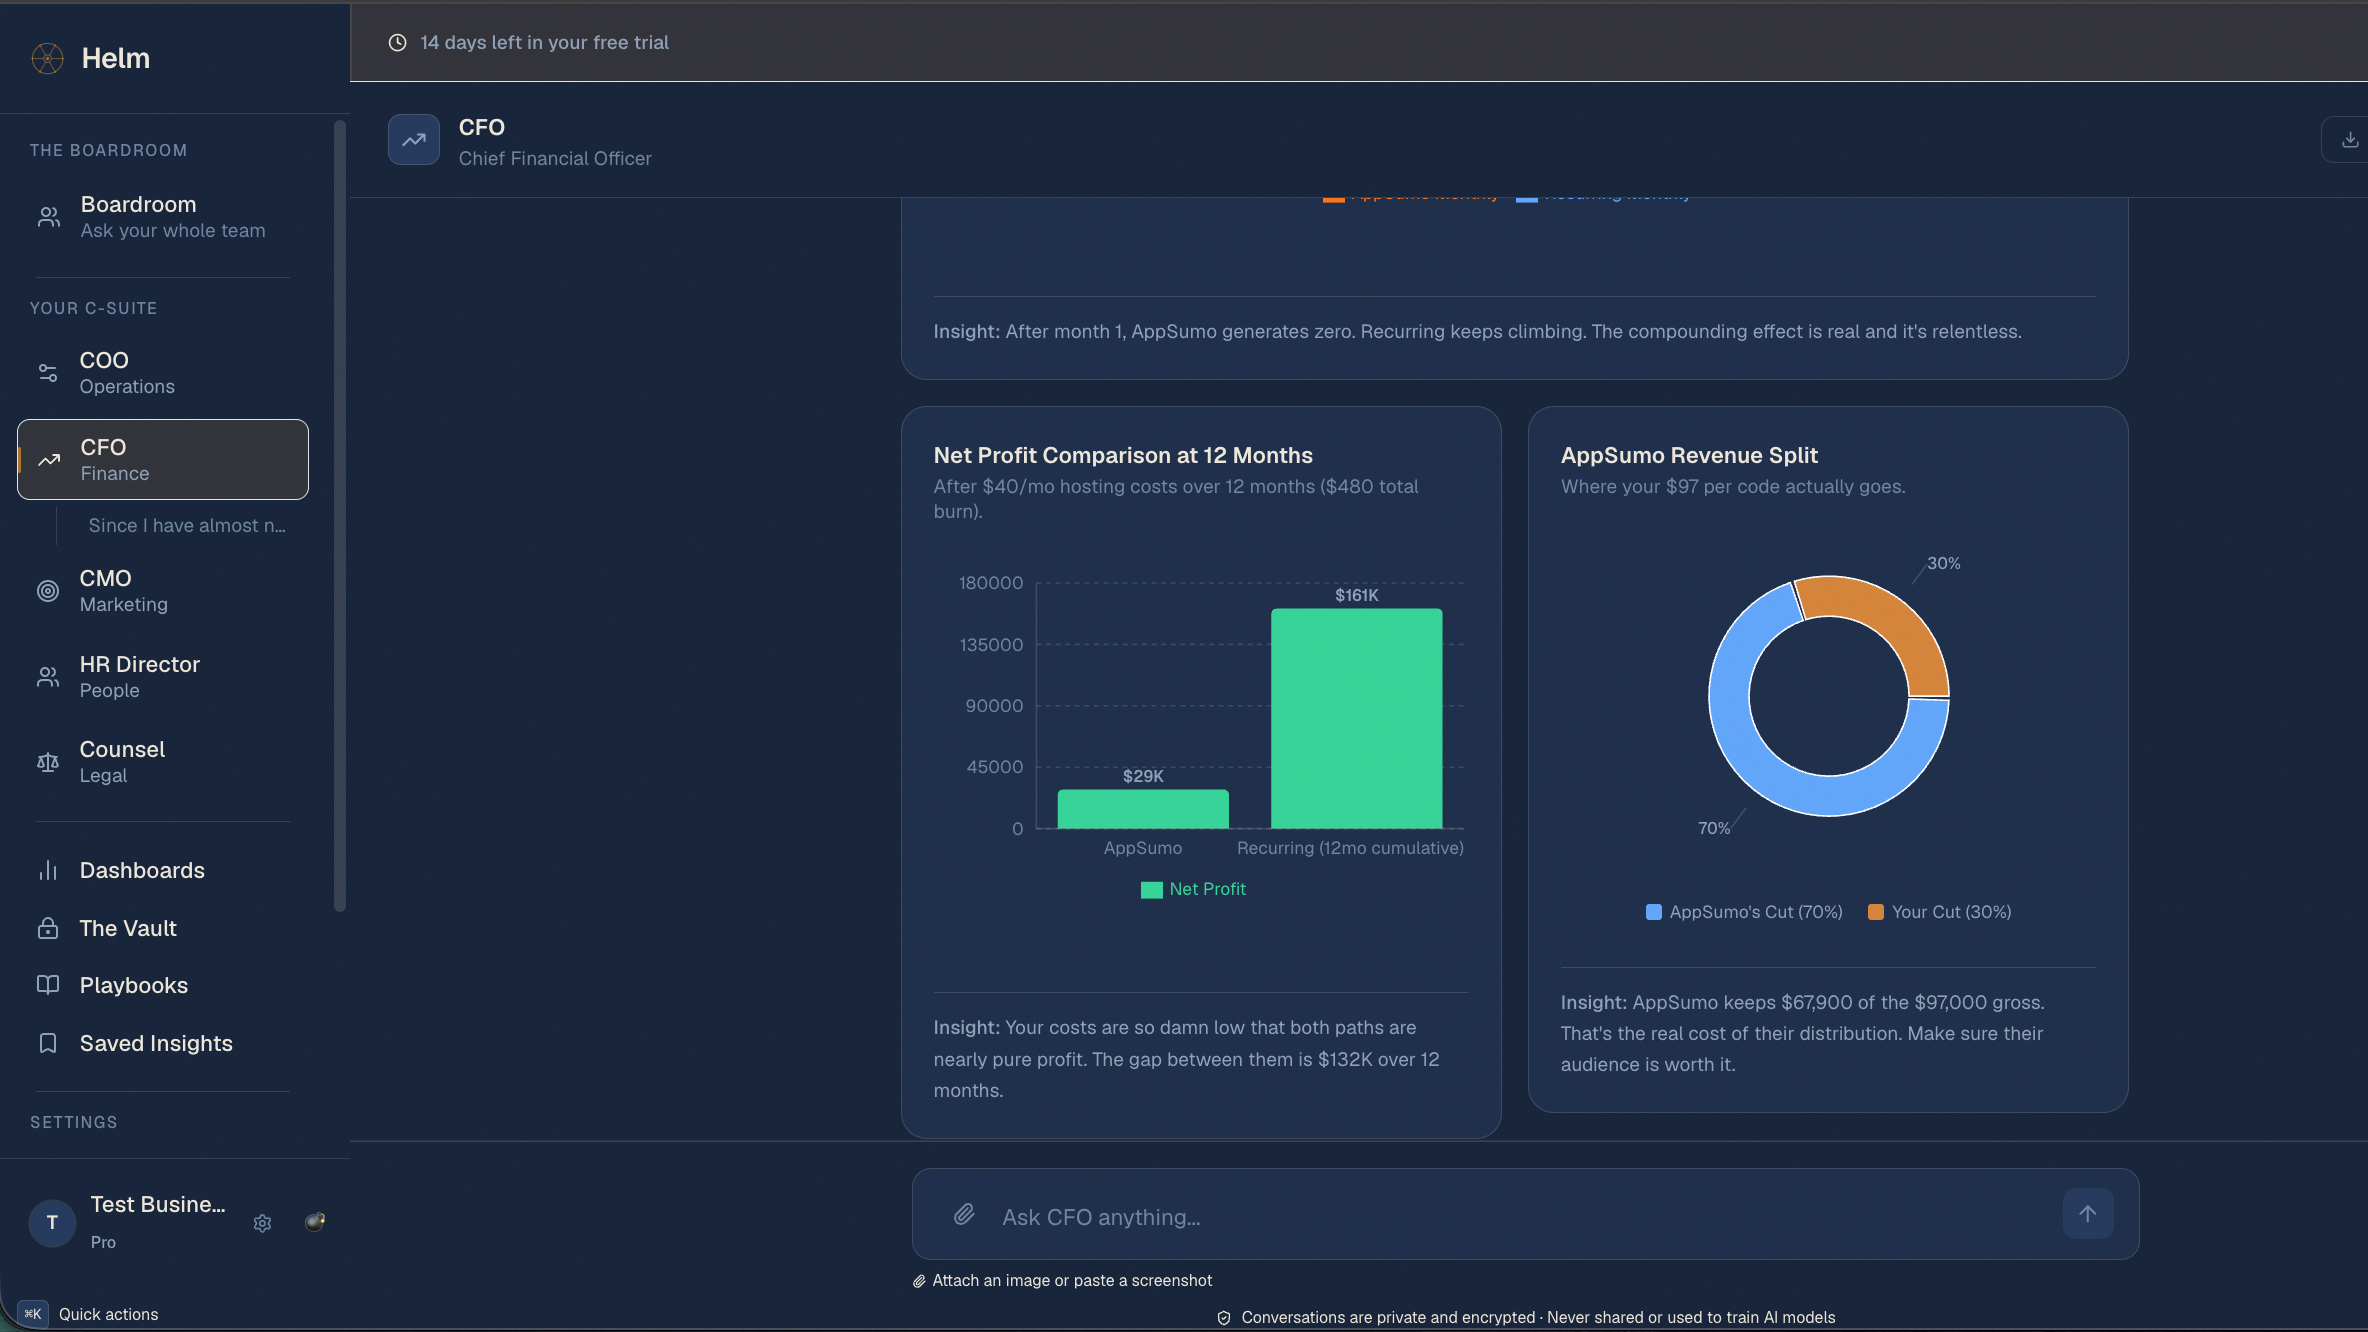This screenshot has height=1332, width=2368.
Task: Click the CFO header trending icon badge
Action: (414, 140)
